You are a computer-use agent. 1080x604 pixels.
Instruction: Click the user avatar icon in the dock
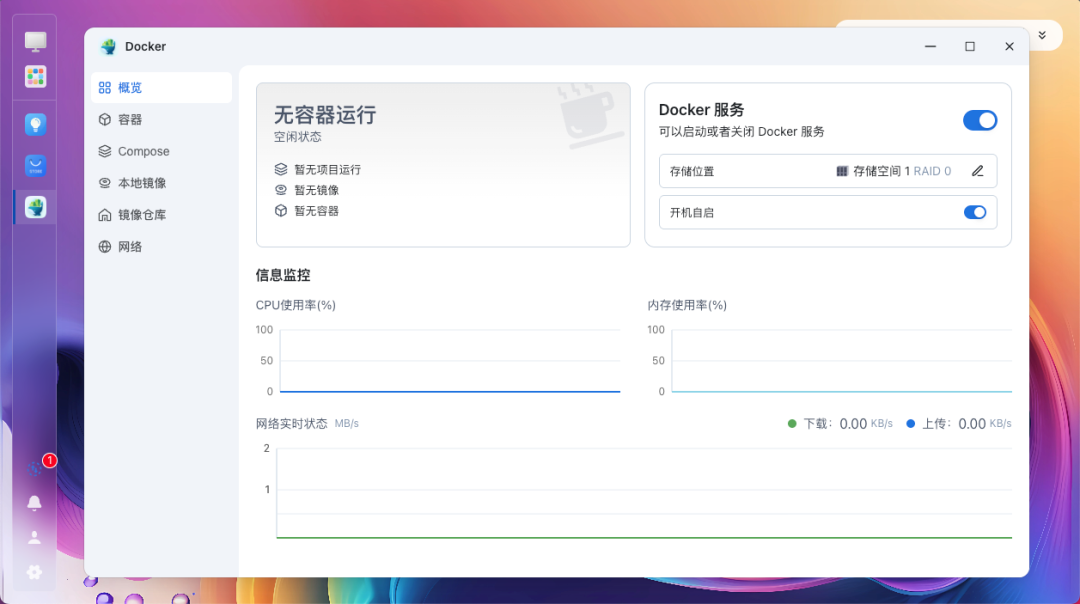[35, 537]
